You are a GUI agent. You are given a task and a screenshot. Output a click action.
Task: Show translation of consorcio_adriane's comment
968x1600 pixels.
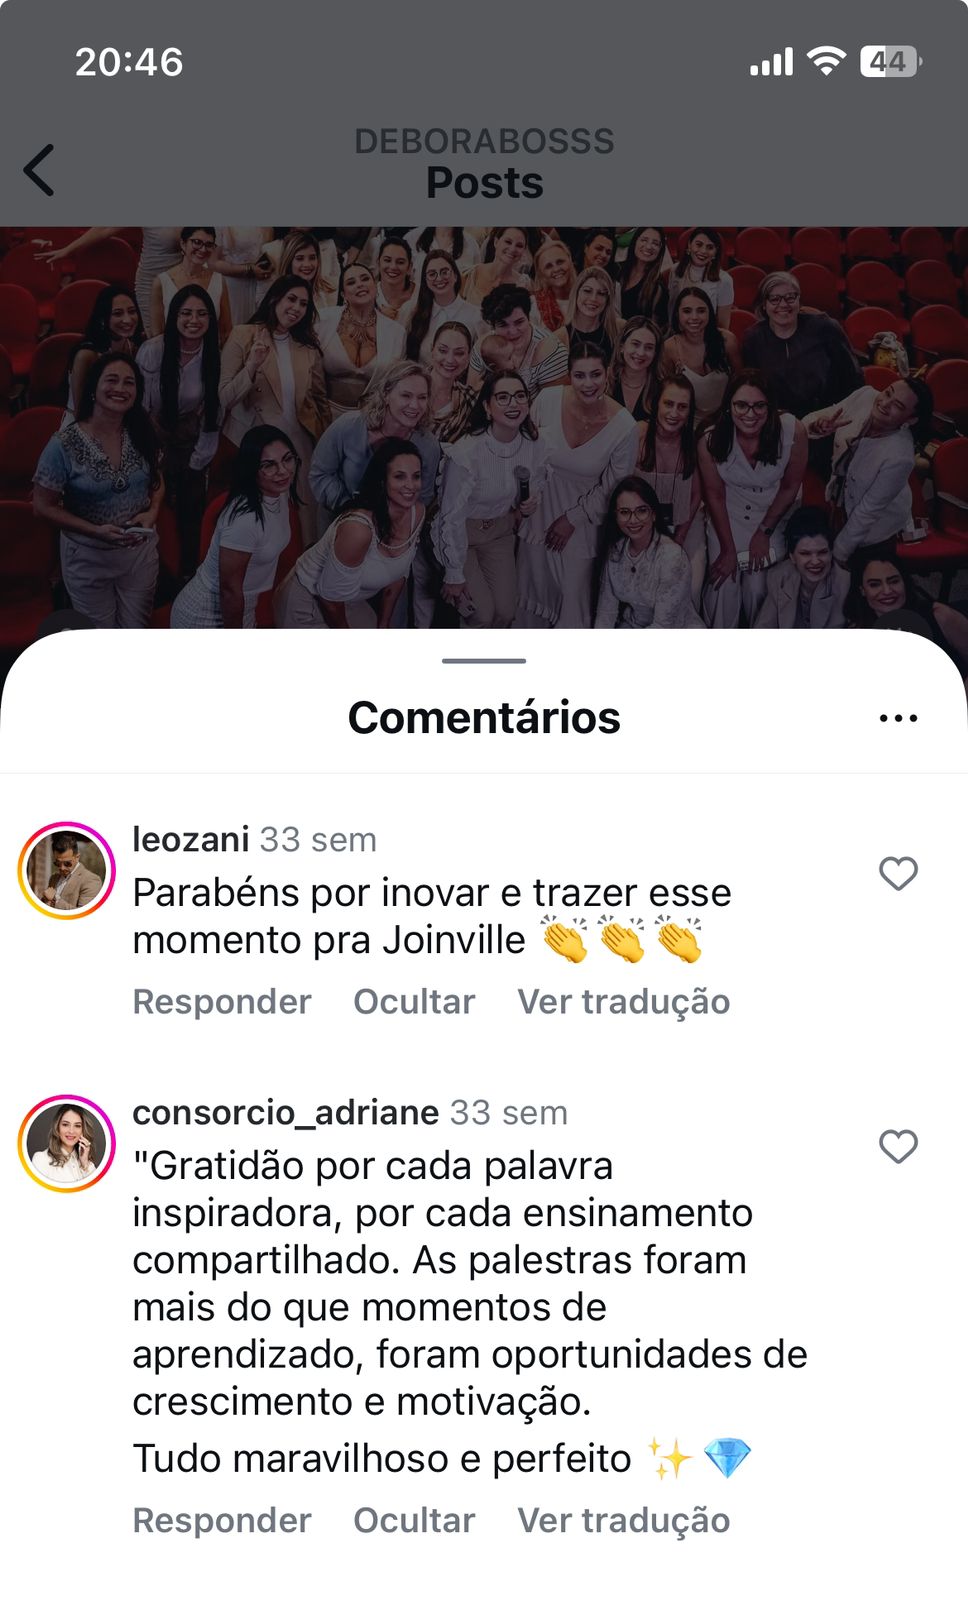pos(624,1521)
